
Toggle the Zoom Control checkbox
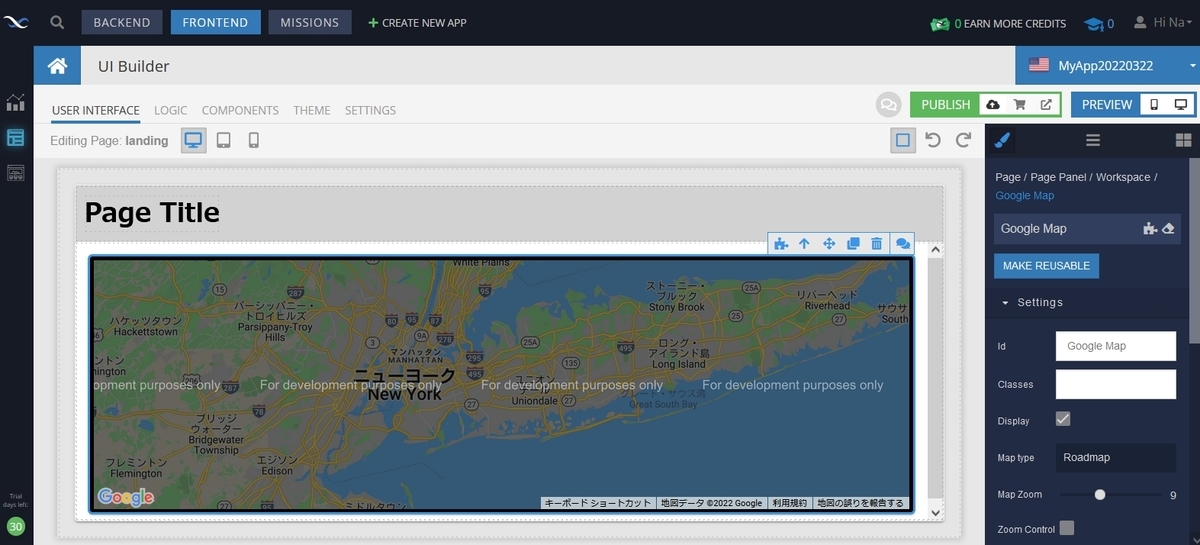[x=1066, y=527]
